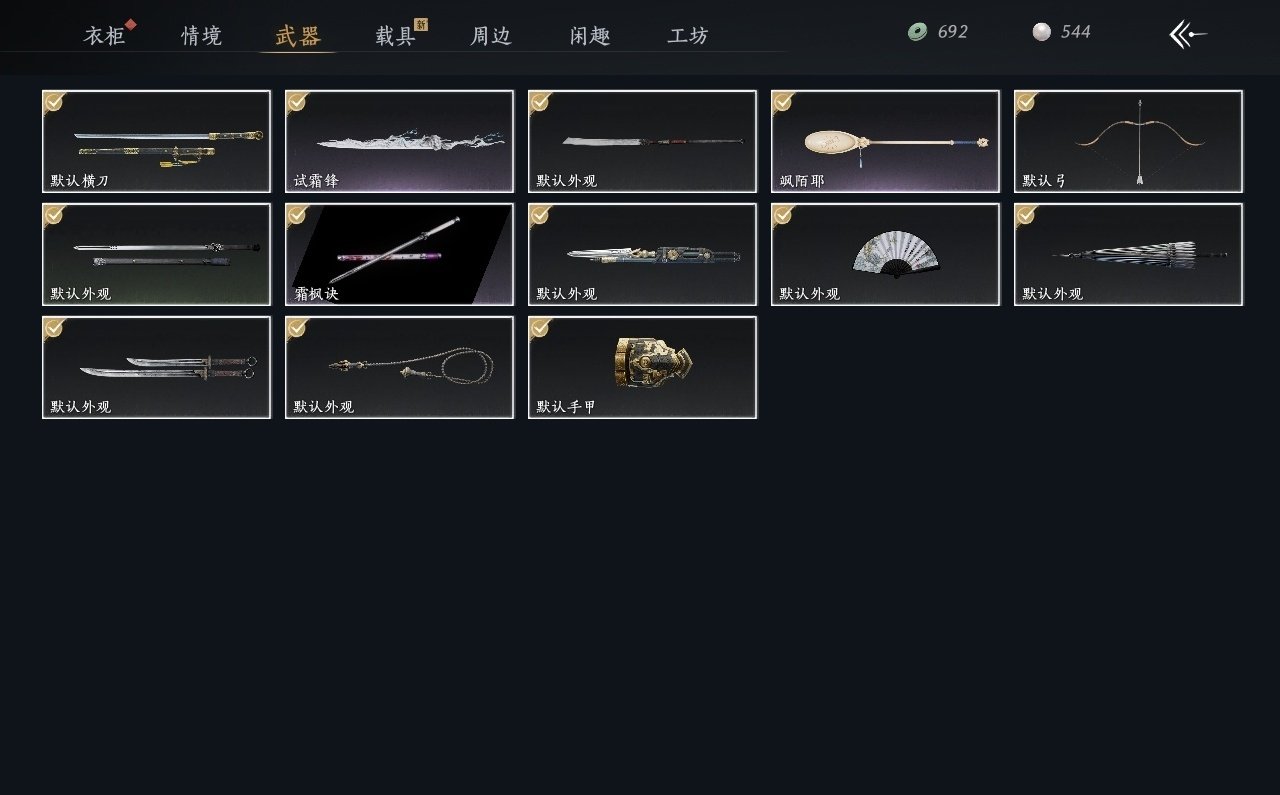Screen dimensions: 1280x795
Task: Open the 载具 mounts tab
Action: pos(395,36)
